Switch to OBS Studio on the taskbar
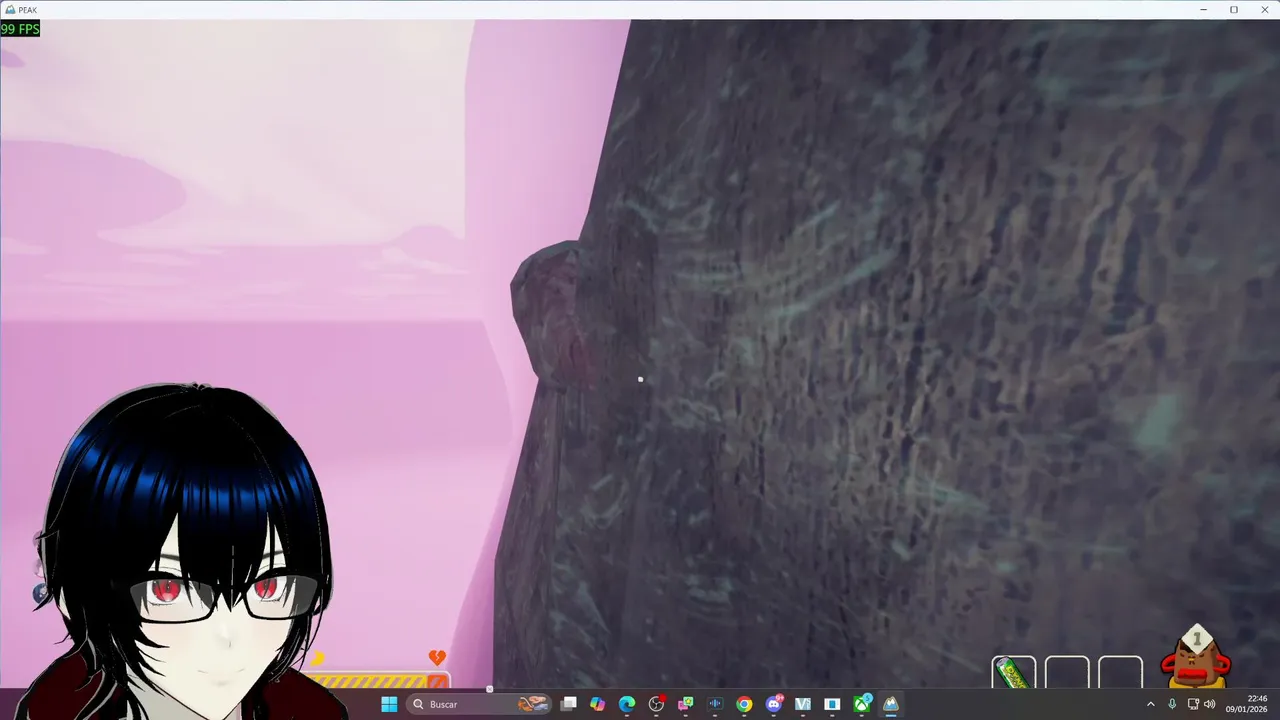 click(x=656, y=704)
